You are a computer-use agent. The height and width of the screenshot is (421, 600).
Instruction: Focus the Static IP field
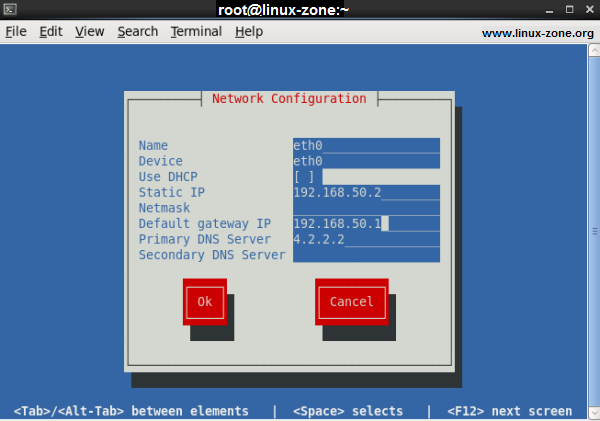click(x=366, y=193)
